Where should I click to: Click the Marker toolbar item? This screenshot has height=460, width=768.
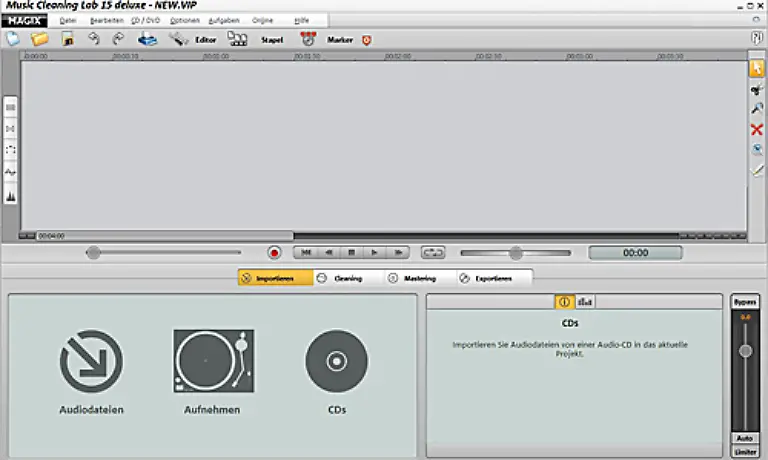(326, 39)
